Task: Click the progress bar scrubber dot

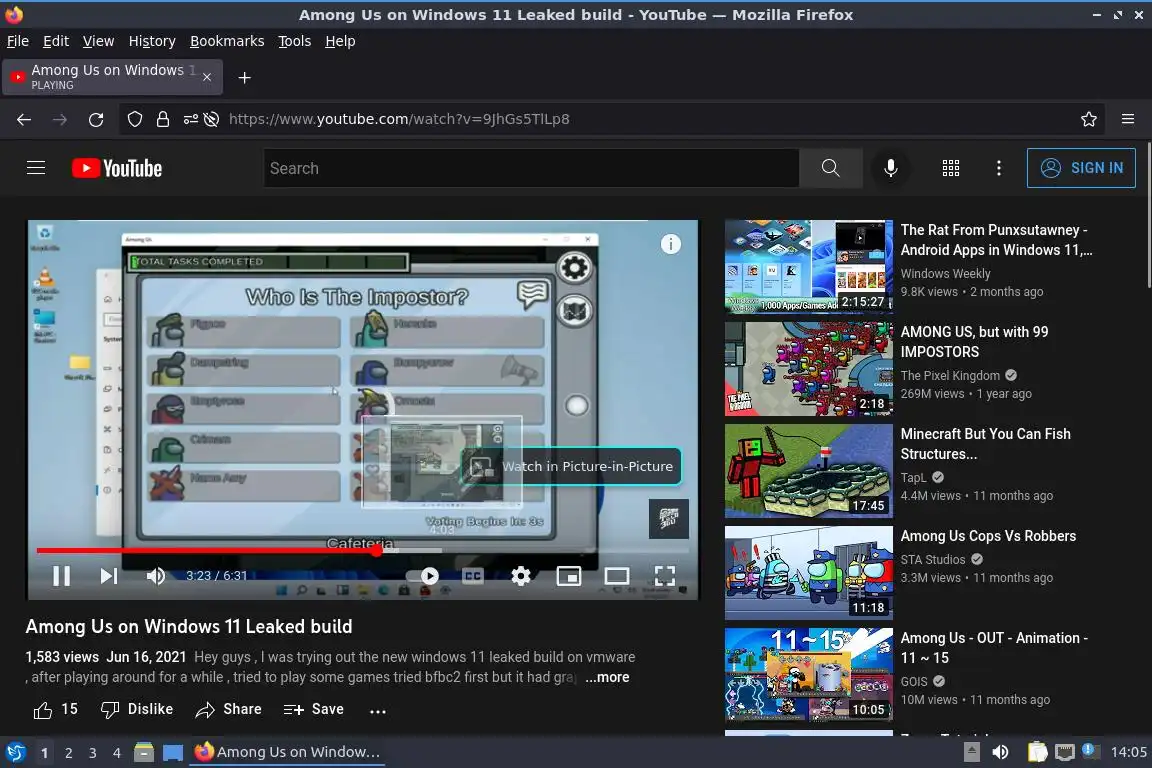Action: 376,550
